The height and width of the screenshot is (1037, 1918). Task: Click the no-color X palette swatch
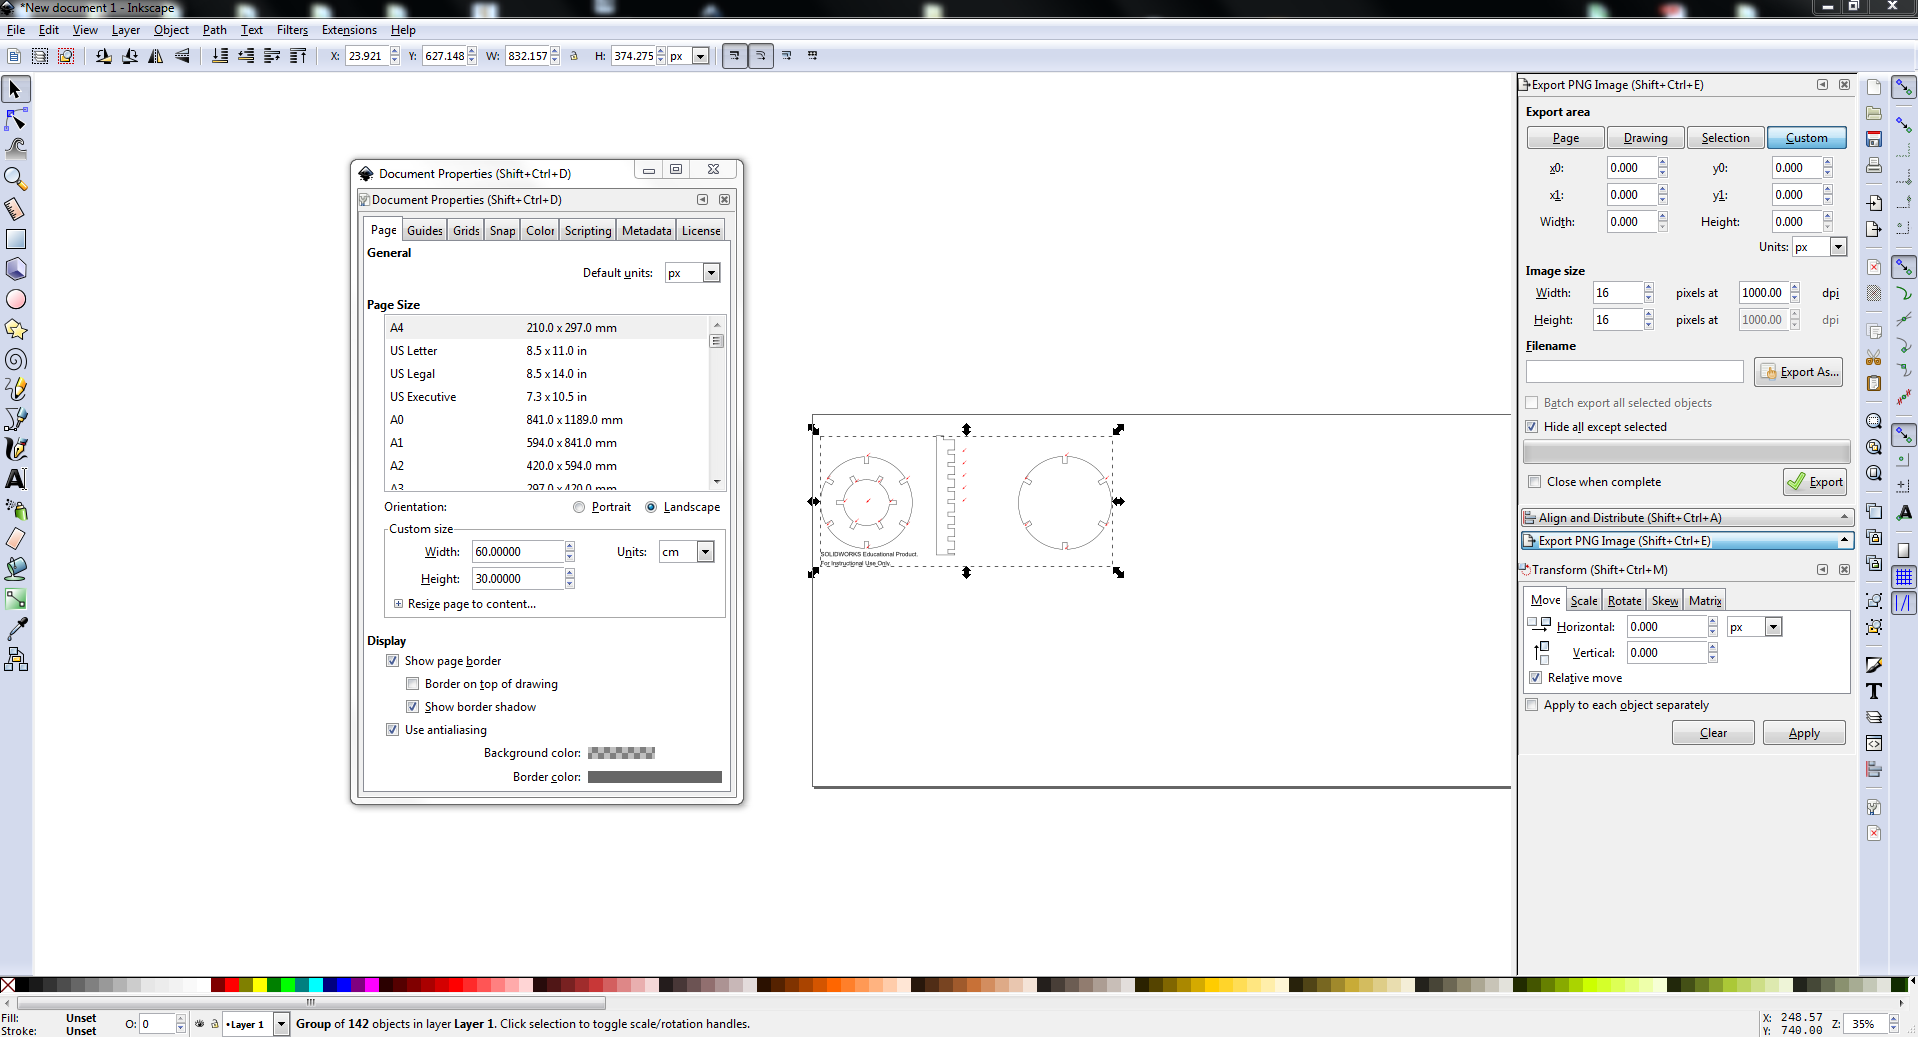coord(8,985)
